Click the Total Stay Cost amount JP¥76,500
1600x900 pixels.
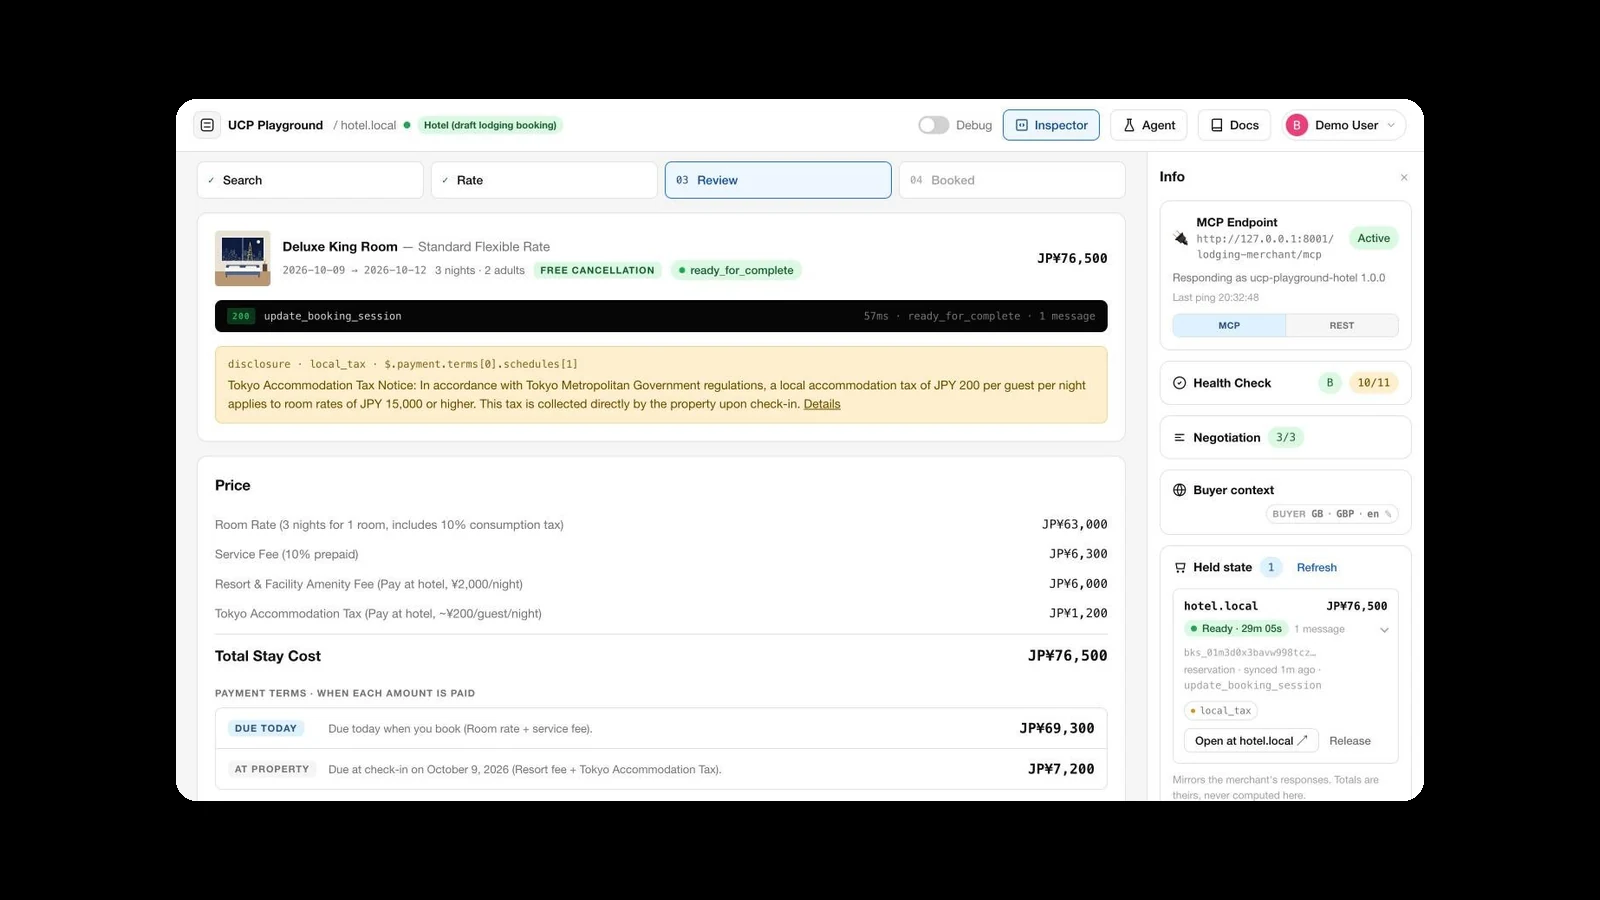(1067, 656)
